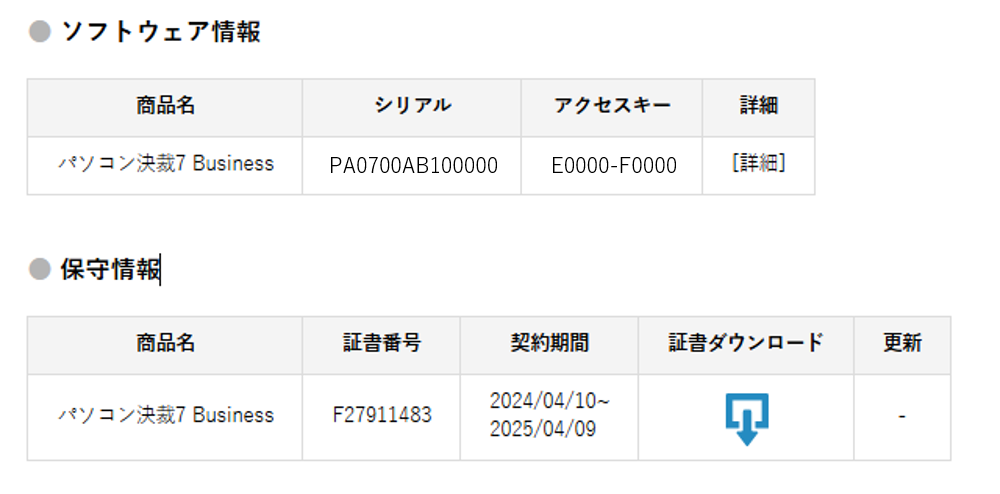1000x494 pixels.
Task: Select serial number PA0700AB100000
Action: 413,166
